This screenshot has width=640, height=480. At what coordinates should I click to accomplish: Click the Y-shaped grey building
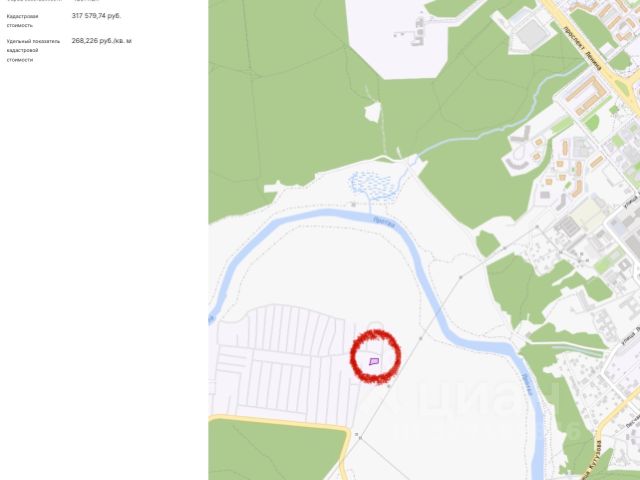pos(521,135)
